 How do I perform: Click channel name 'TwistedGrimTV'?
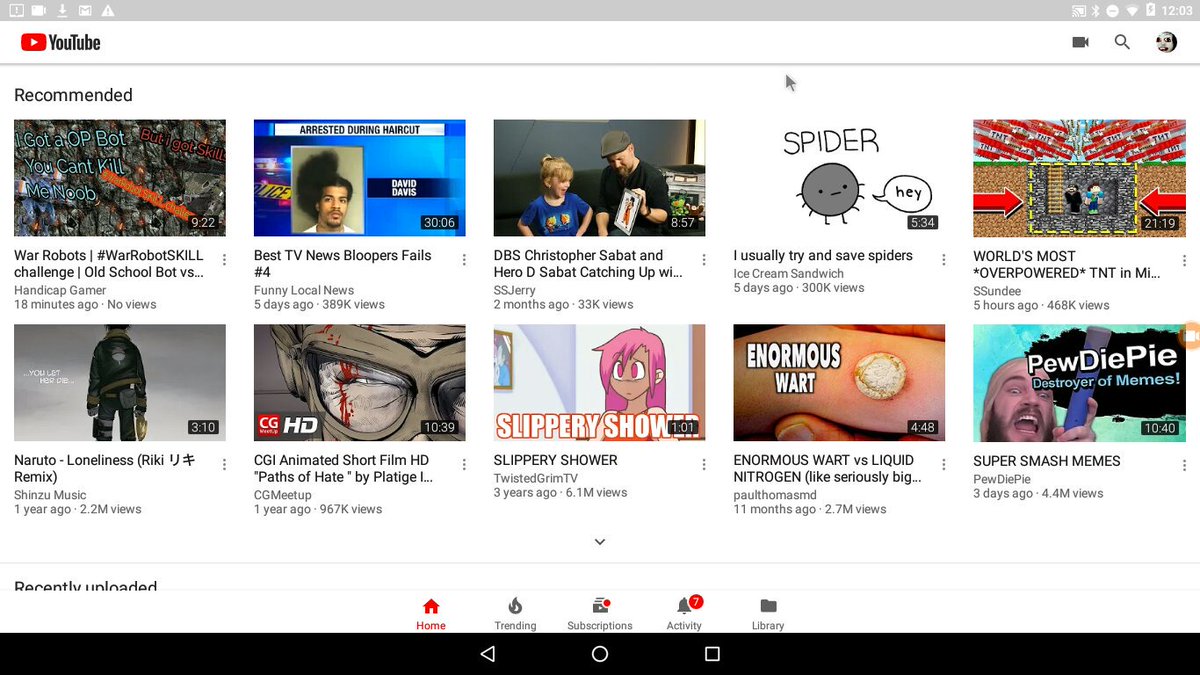[x=537, y=478]
